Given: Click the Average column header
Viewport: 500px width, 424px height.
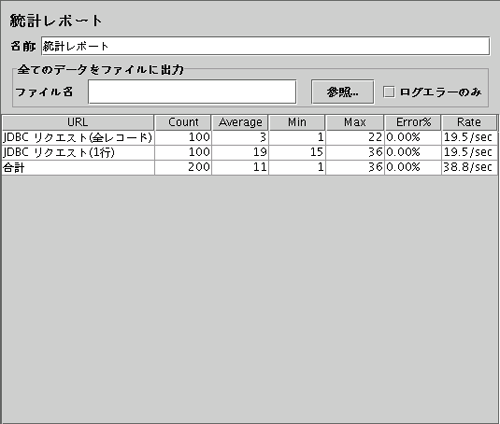Looking at the screenshot, I should pyautogui.click(x=240, y=122).
